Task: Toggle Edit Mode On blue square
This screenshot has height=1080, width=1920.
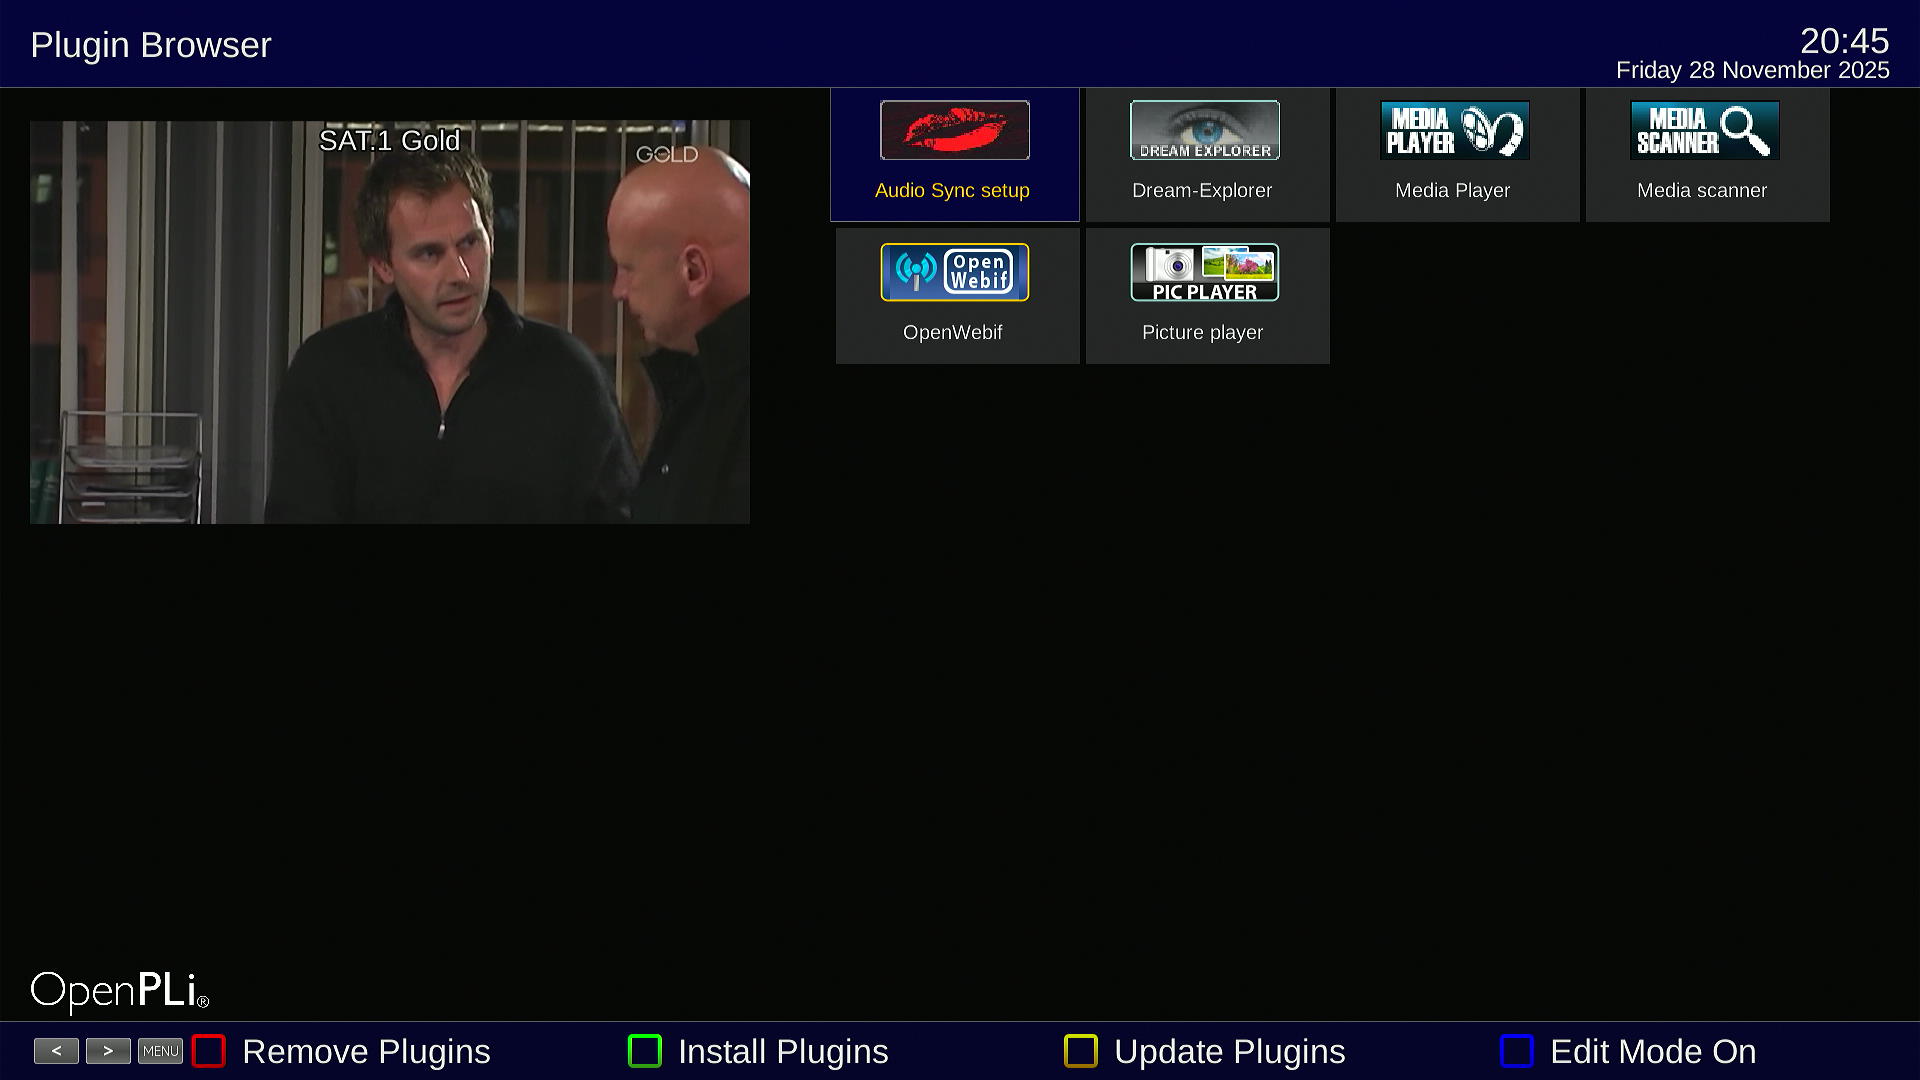Action: coord(1516,1051)
